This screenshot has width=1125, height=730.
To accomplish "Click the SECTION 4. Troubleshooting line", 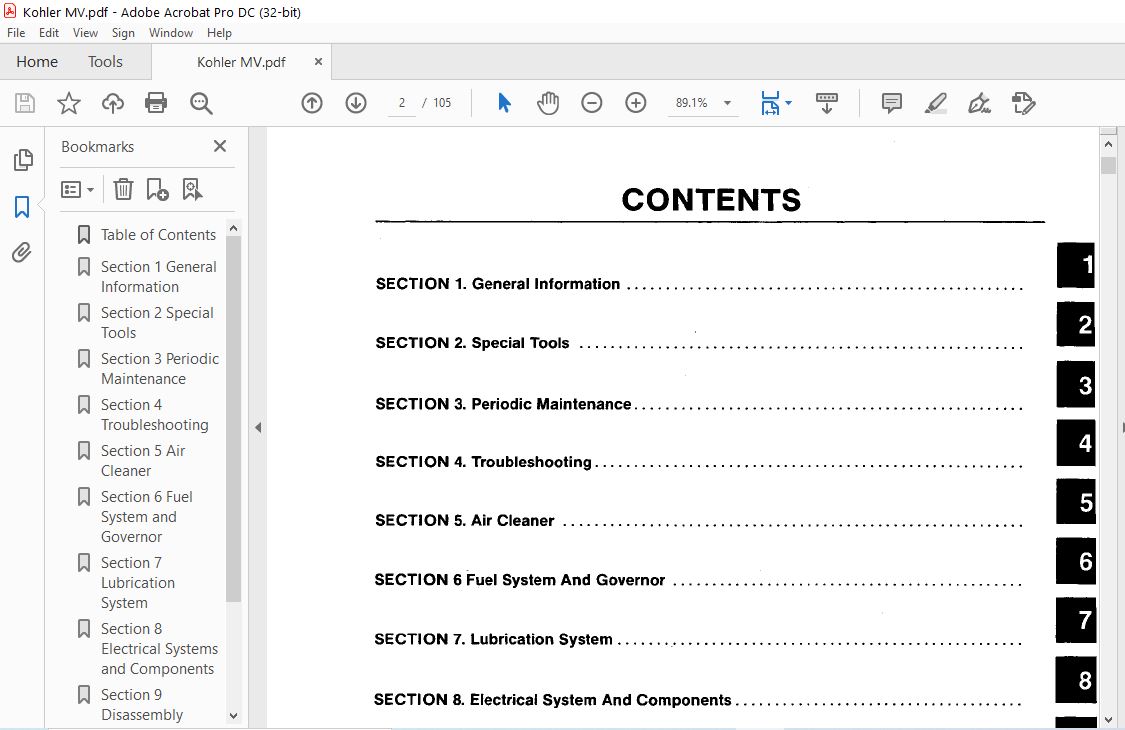I will click(x=699, y=462).
